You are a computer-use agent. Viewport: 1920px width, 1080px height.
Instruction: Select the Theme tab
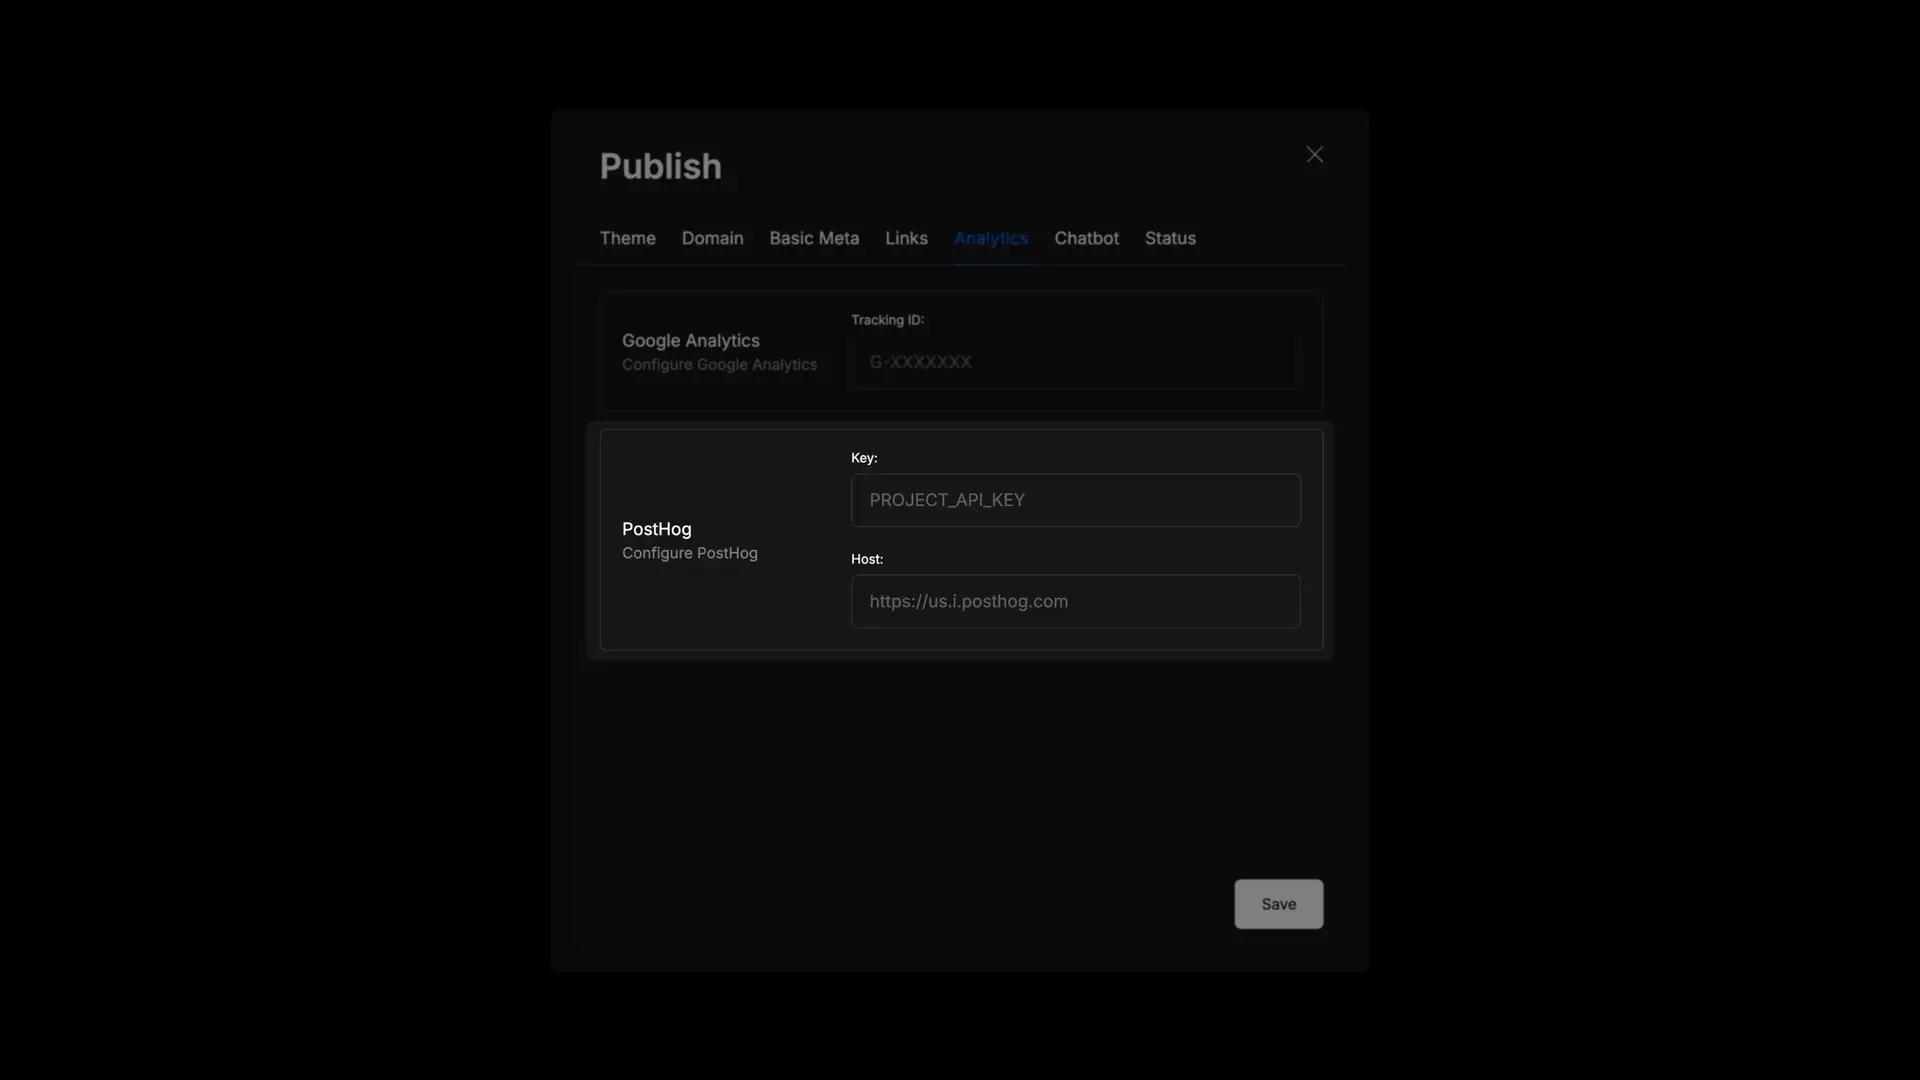628,237
